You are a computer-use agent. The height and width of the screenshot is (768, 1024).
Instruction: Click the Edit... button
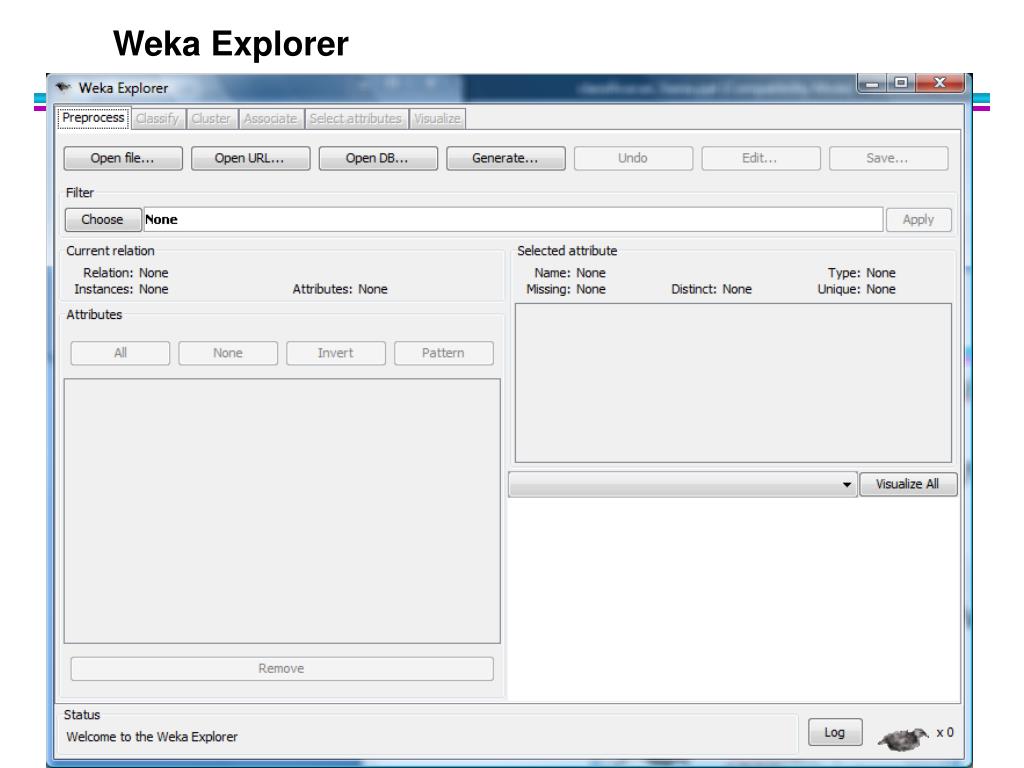[x=760, y=158]
